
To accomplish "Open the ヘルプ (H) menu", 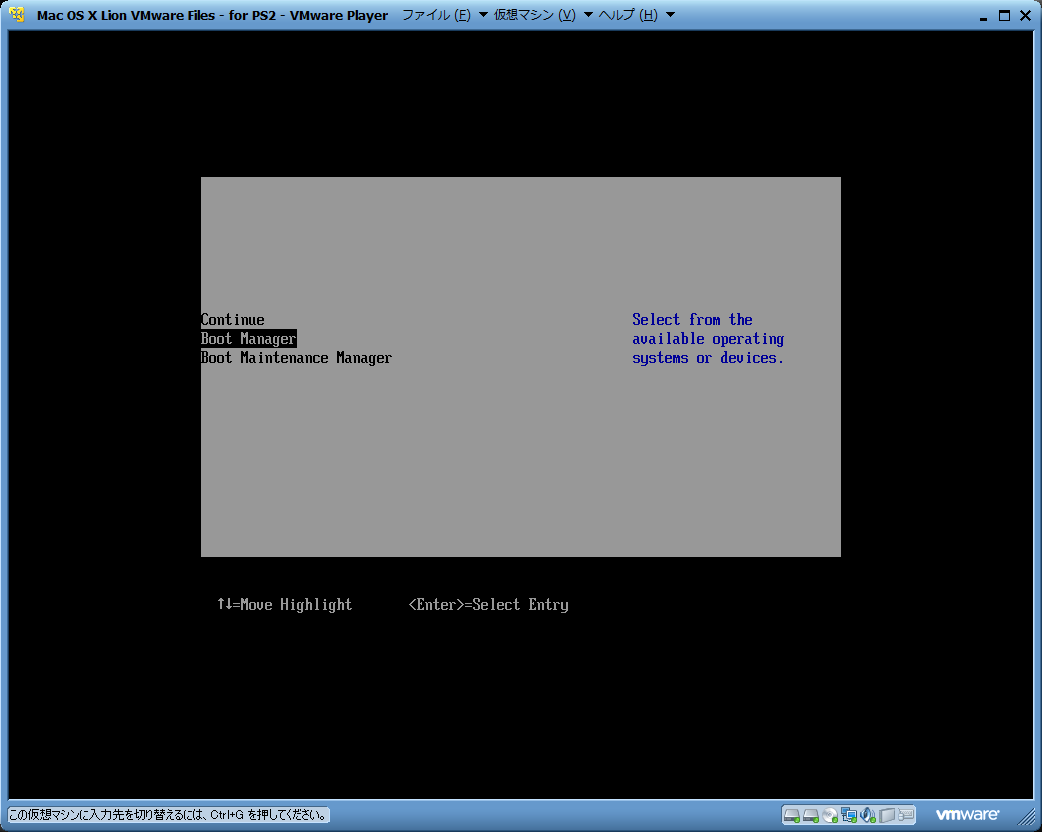I will [628, 15].
